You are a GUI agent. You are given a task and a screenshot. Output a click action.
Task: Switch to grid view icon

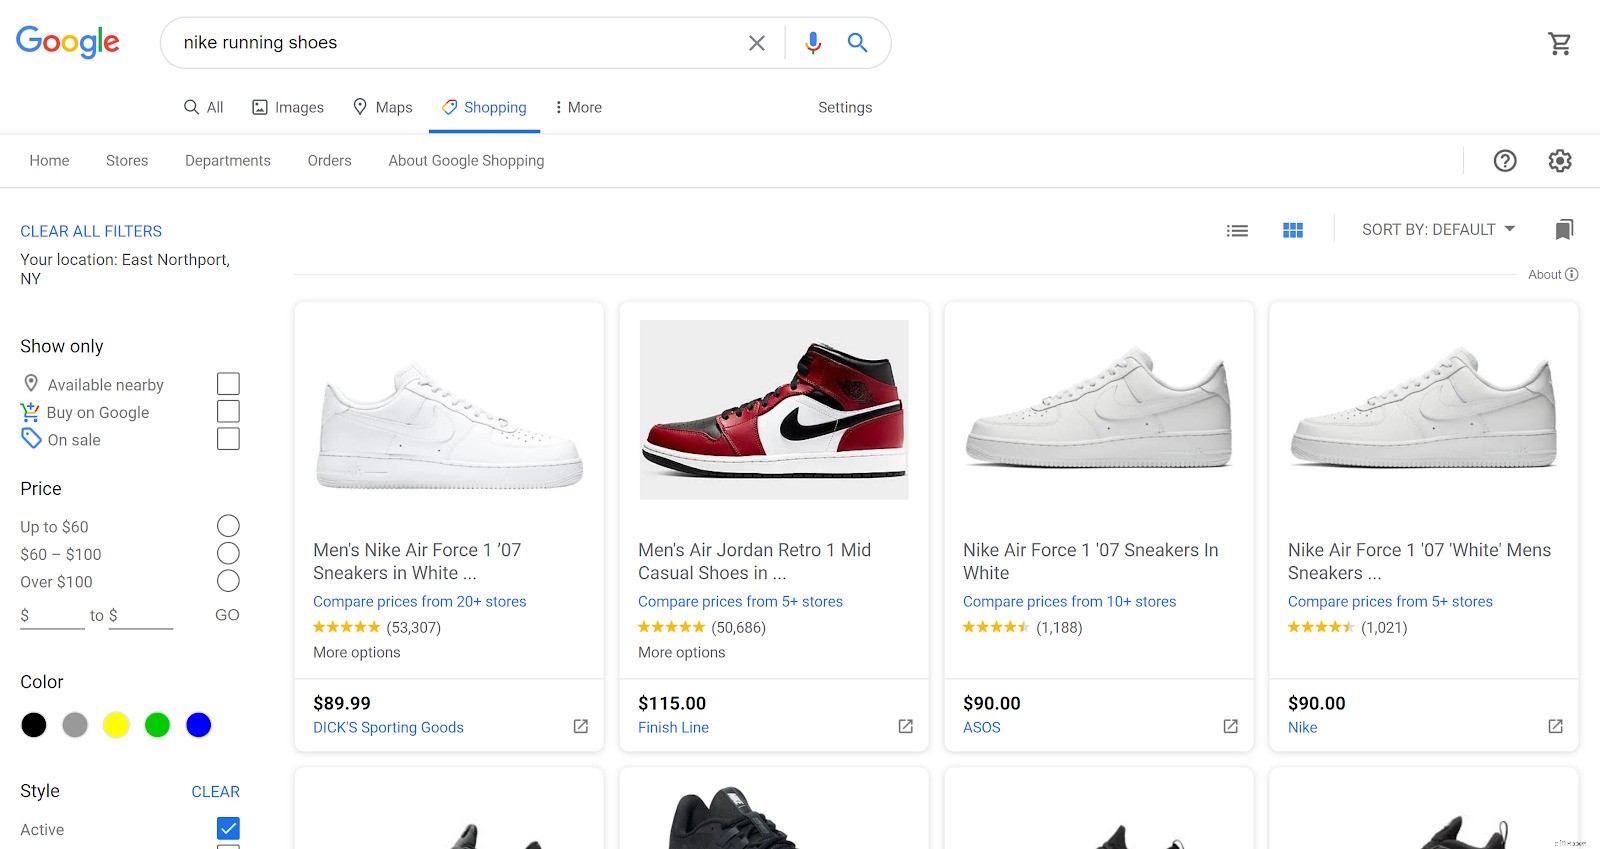pyautogui.click(x=1293, y=230)
